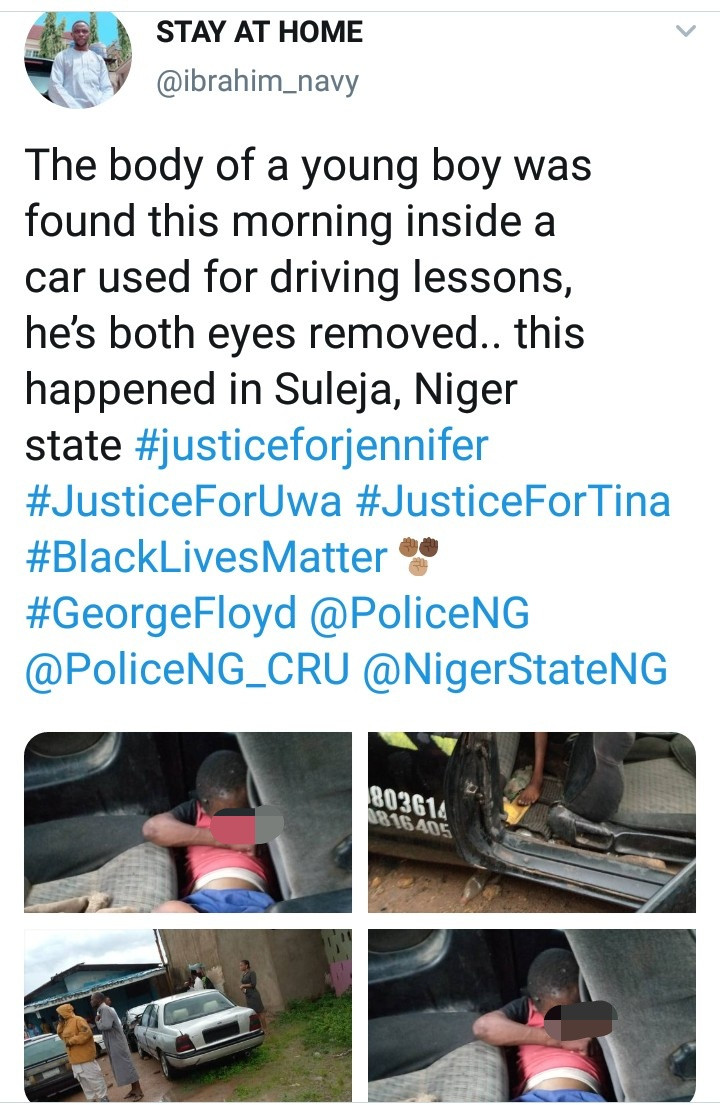View the photo of the parked silver car
The image size is (720, 1105).
(x=188, y=1015)
